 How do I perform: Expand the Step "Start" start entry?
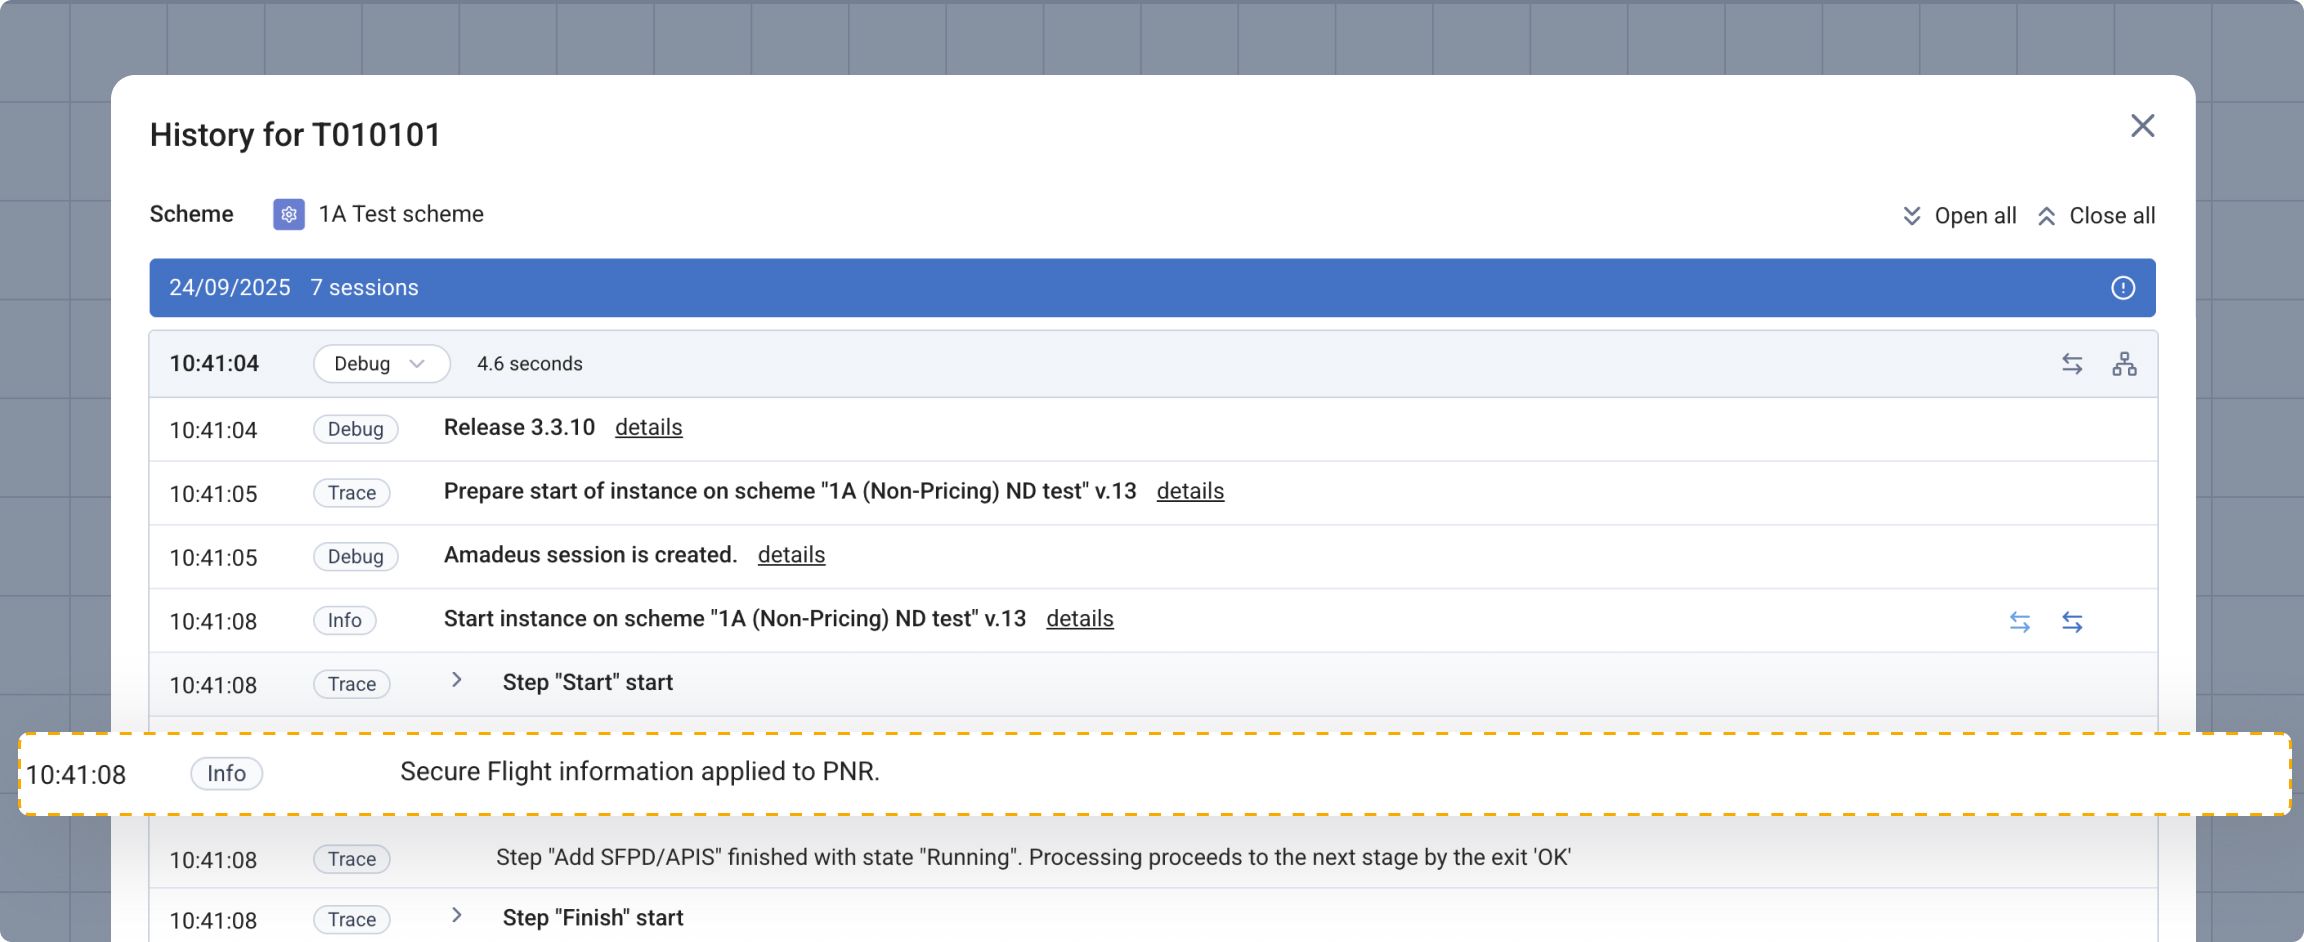pos(457,680)
